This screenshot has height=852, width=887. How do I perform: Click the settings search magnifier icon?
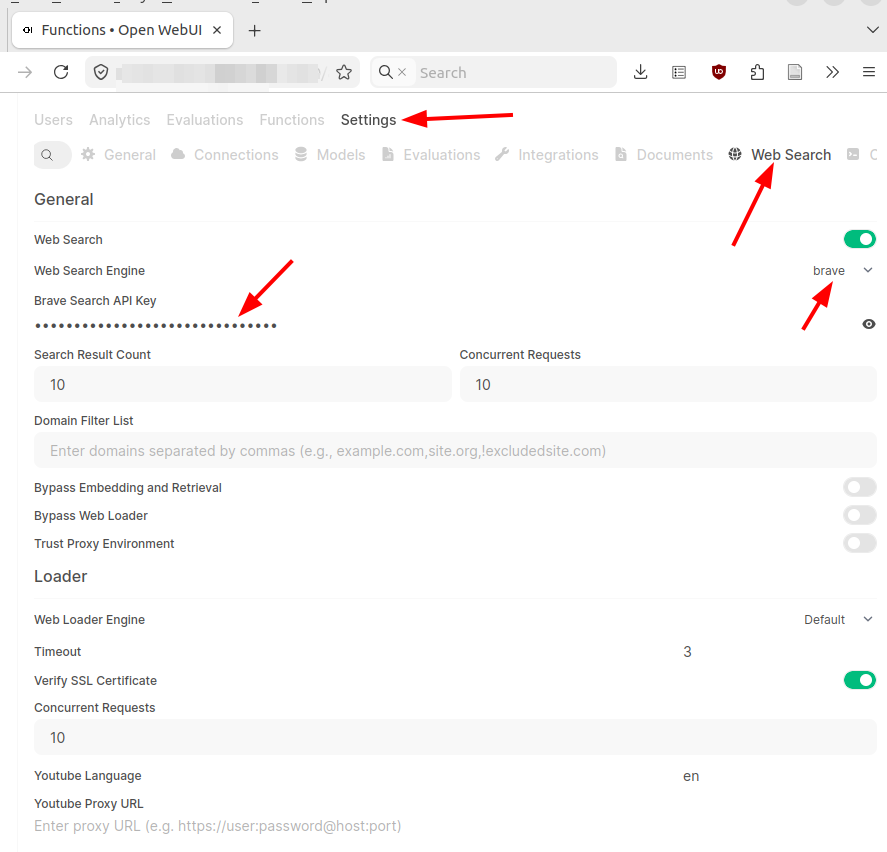[48, 155]
